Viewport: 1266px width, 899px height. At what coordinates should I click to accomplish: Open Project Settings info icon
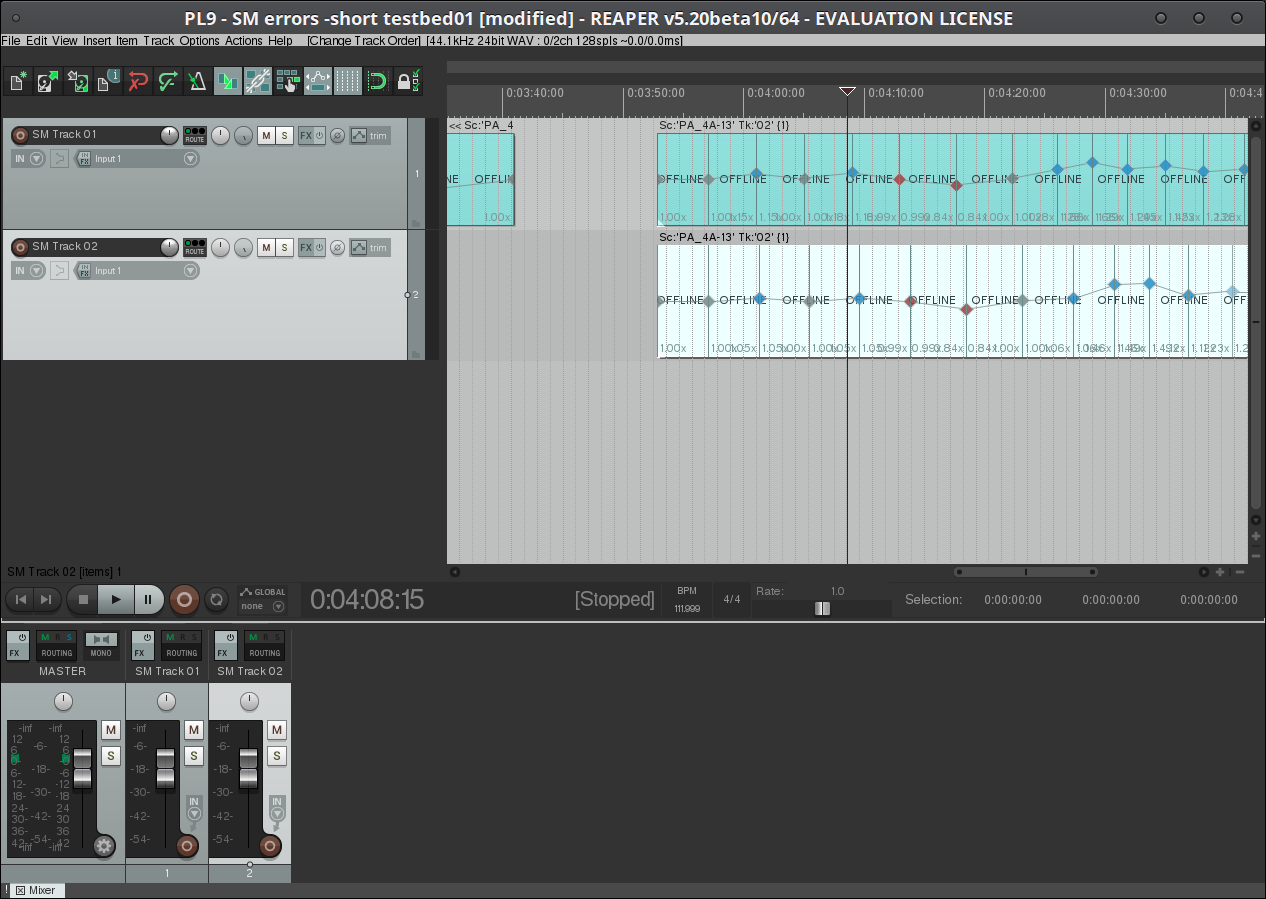(108, 81)
